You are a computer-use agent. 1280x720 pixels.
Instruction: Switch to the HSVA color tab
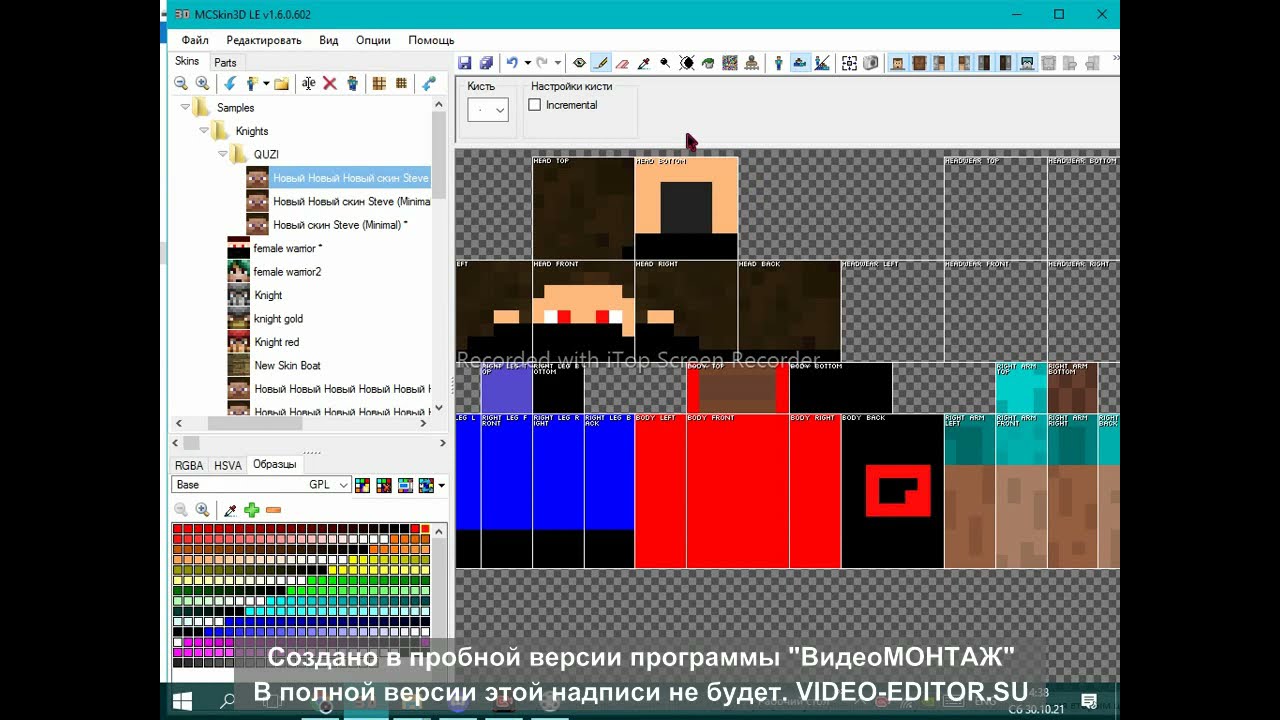click(x=228, y=465)
